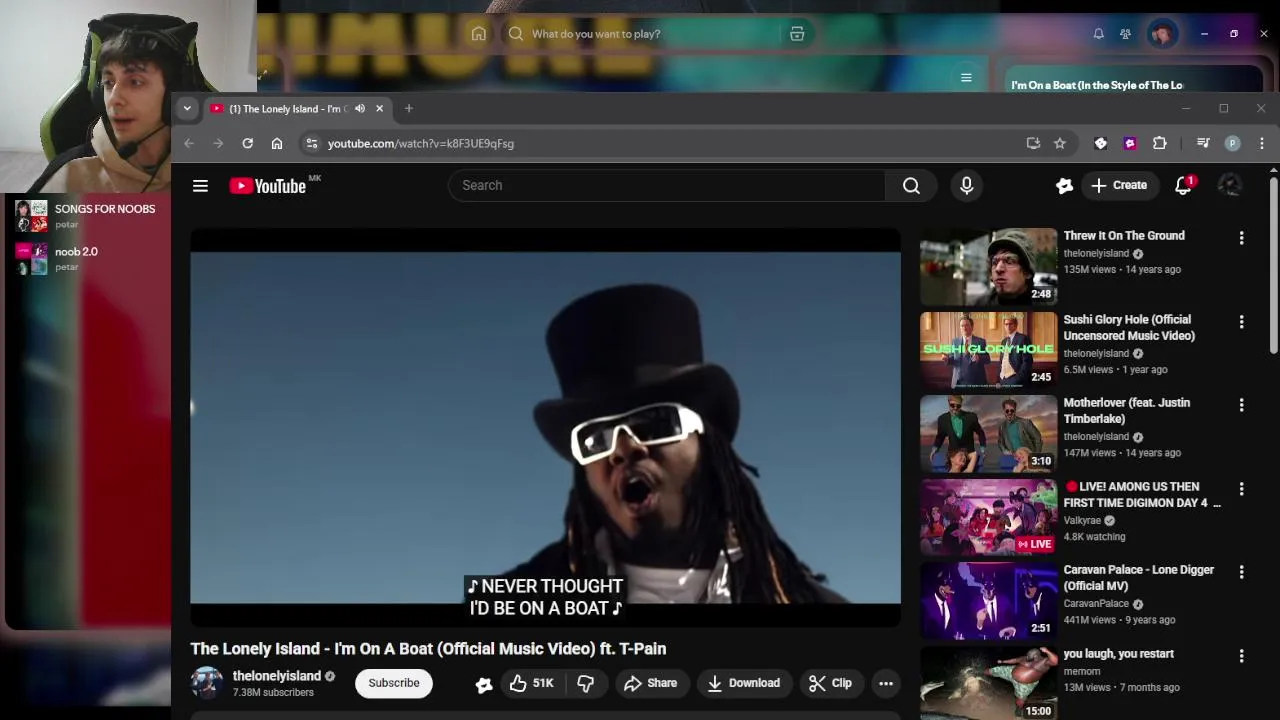Viewport: 1280px width, 720px height.
Task: Open thelonelyisland channel avatar
Action: pos(207,683)
